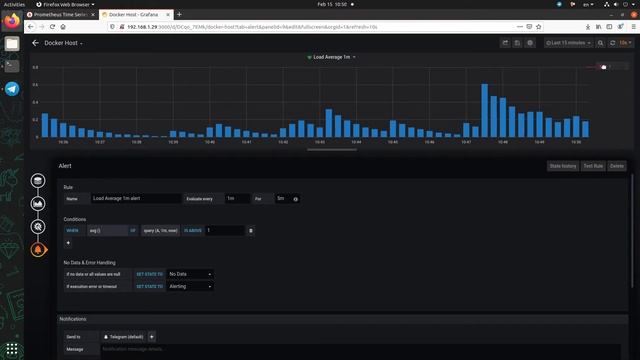
Task: Open the system status menu
Action: [x=620, y=4]
